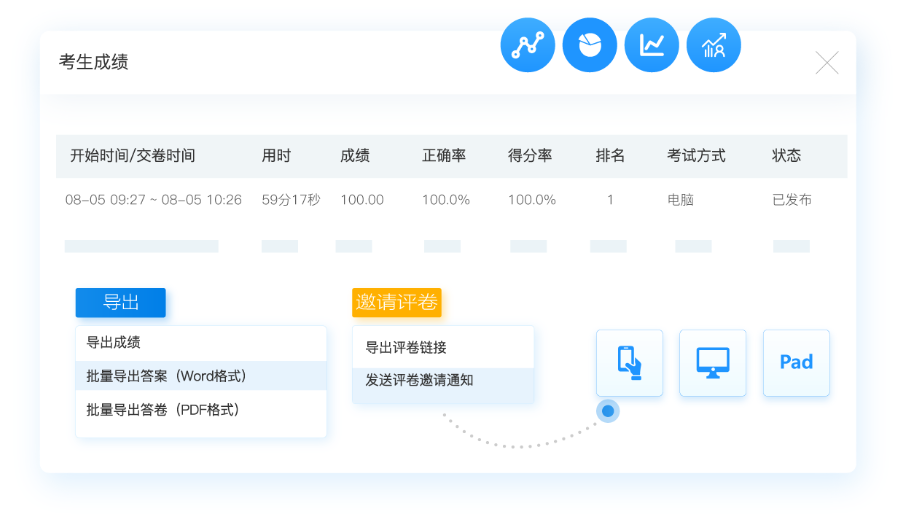The width and height of the screenshot is (903, 517).
Task: Choose the mobile phone exam mode icon
Action: [x=629, y=362]
